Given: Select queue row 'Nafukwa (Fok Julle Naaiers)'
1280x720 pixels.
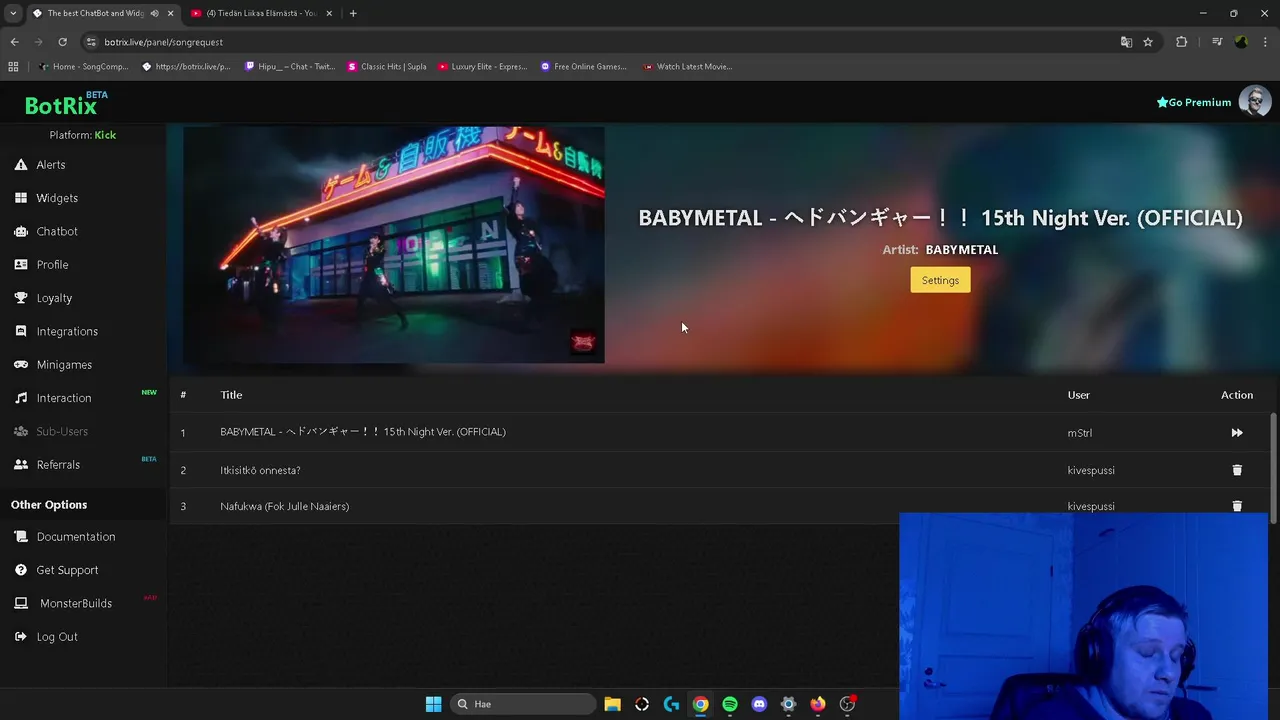Looking at the screenshot, I should (720, 506).
